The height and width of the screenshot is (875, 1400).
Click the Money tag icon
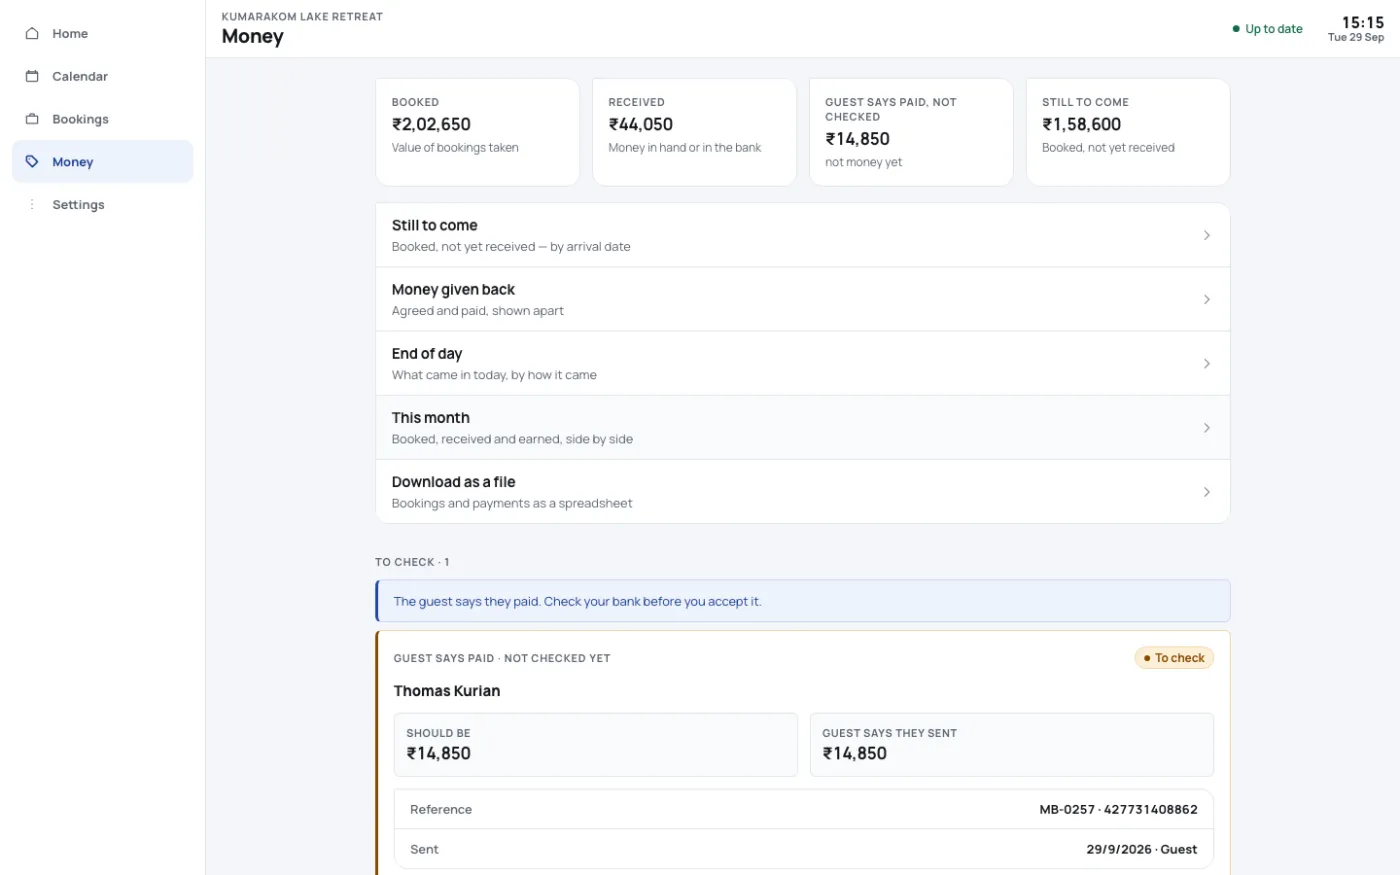click(x=32, y=161)
